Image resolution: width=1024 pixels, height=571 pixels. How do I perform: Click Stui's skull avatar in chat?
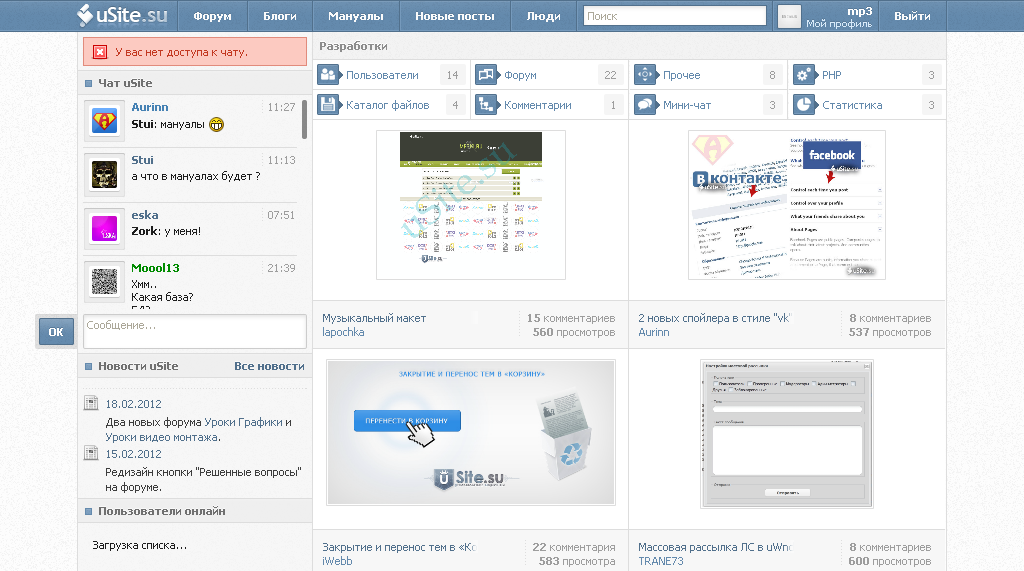pyautogui.click(x=104, y=174)
